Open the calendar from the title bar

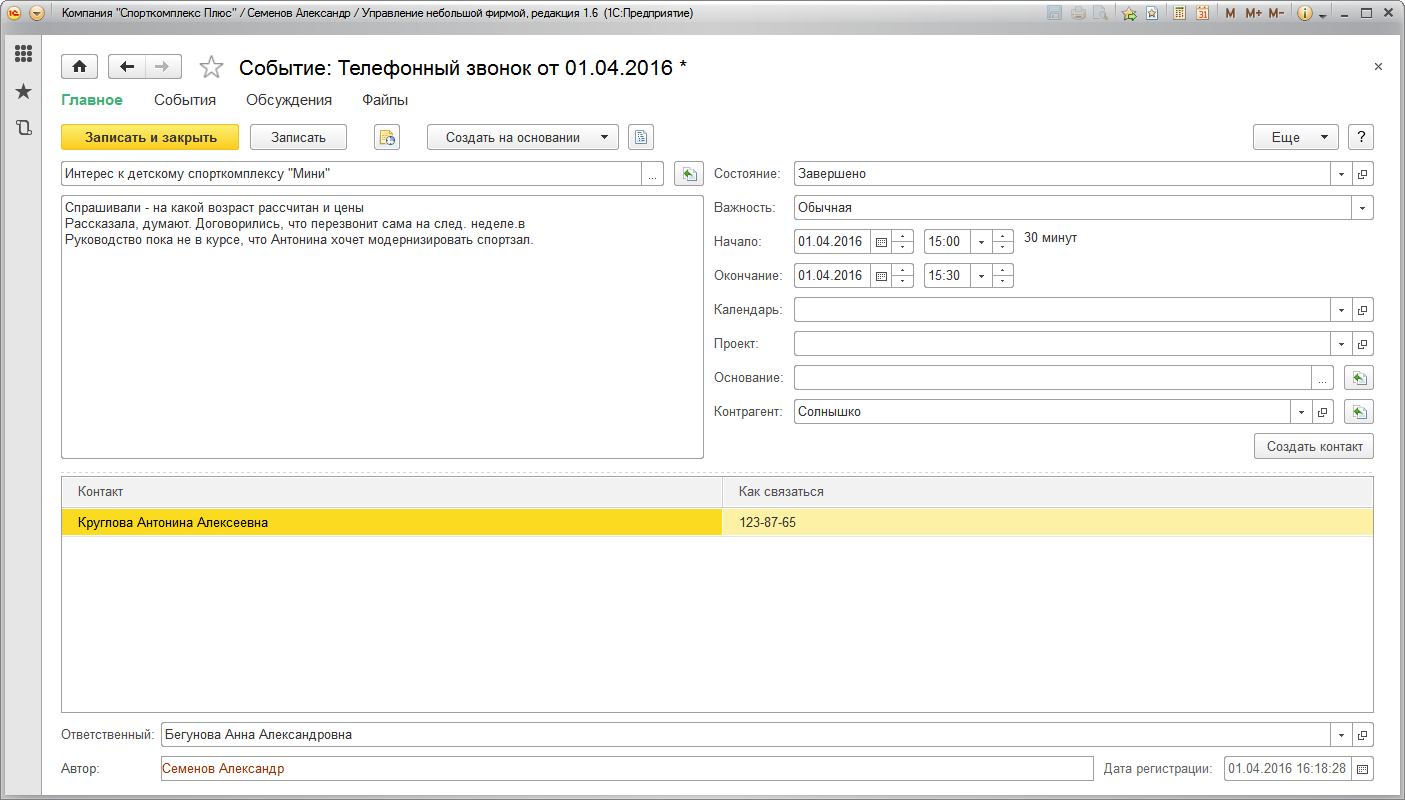[1202, 14]
